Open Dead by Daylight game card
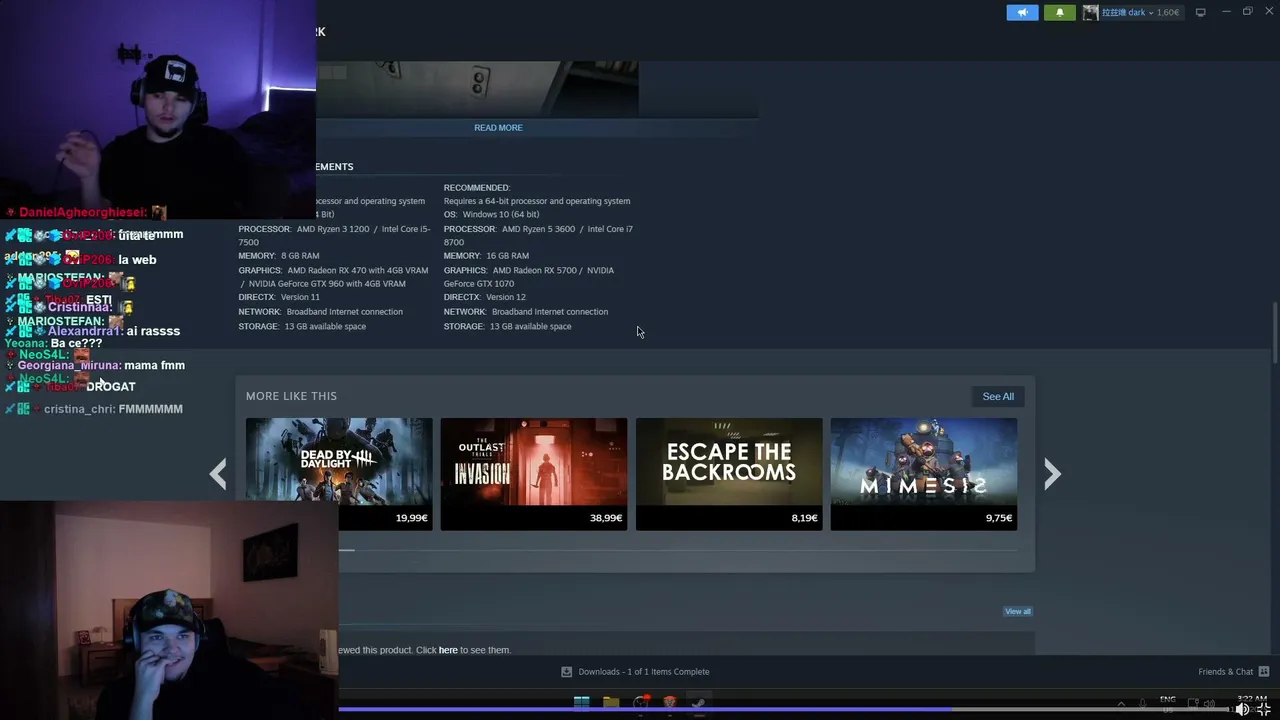The height and width of the screenshot is (720, 1280). point(339,474)
